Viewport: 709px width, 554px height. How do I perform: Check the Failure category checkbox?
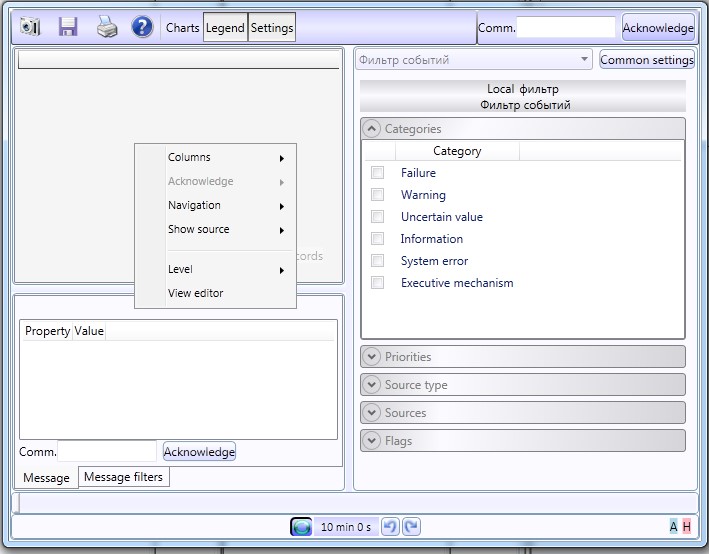pos(377,172)
